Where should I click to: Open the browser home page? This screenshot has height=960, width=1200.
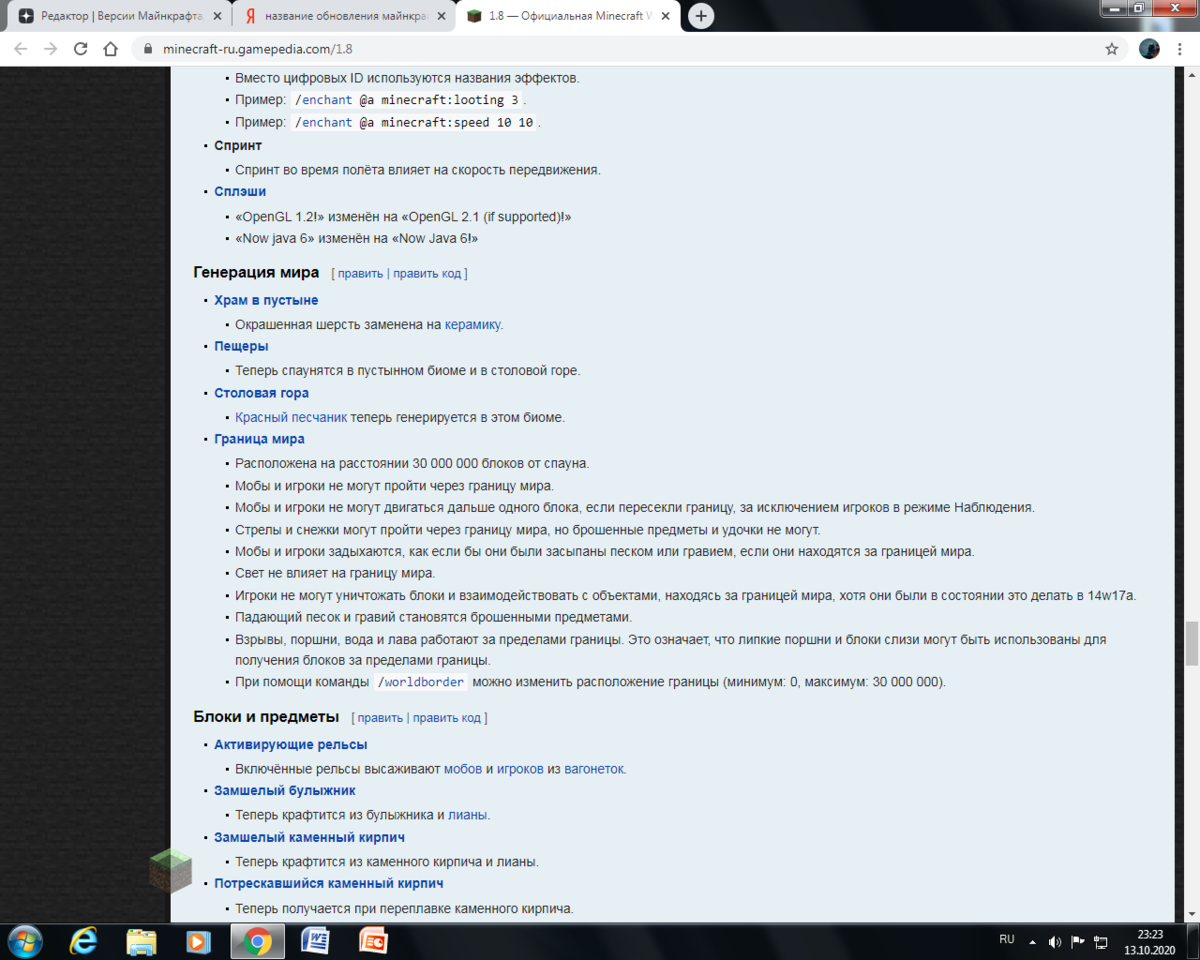click(x=111, y=49)
